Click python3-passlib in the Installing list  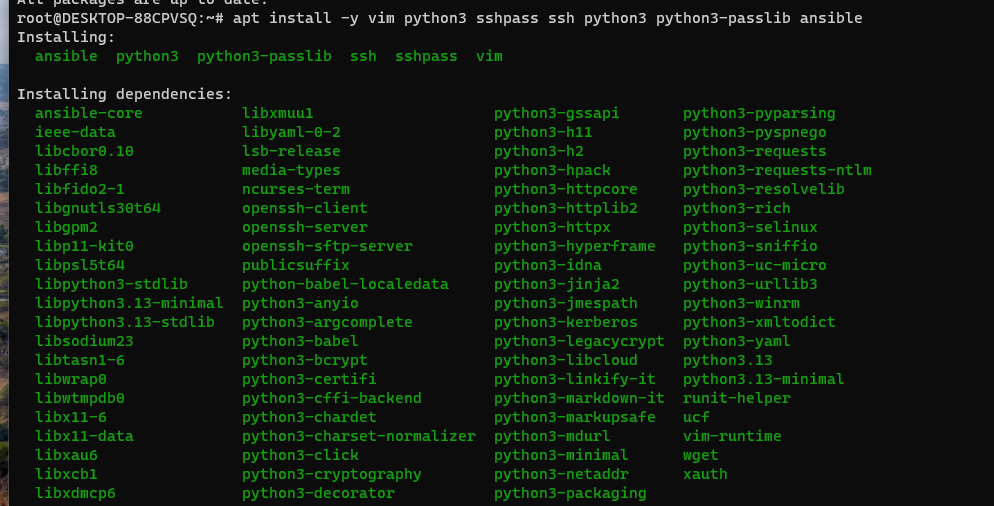point(264,56)
